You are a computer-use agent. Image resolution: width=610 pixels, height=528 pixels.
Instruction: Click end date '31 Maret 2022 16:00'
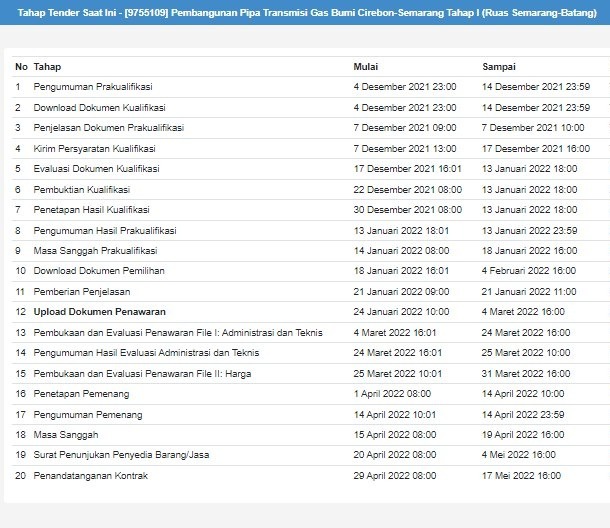click(526, 374)
